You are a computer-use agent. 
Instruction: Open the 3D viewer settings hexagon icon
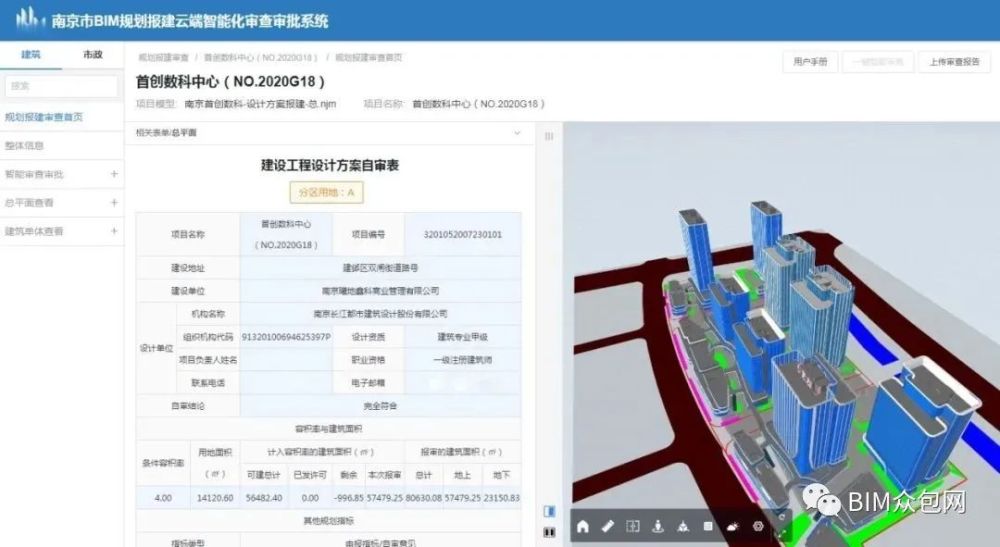click(758, 526)
